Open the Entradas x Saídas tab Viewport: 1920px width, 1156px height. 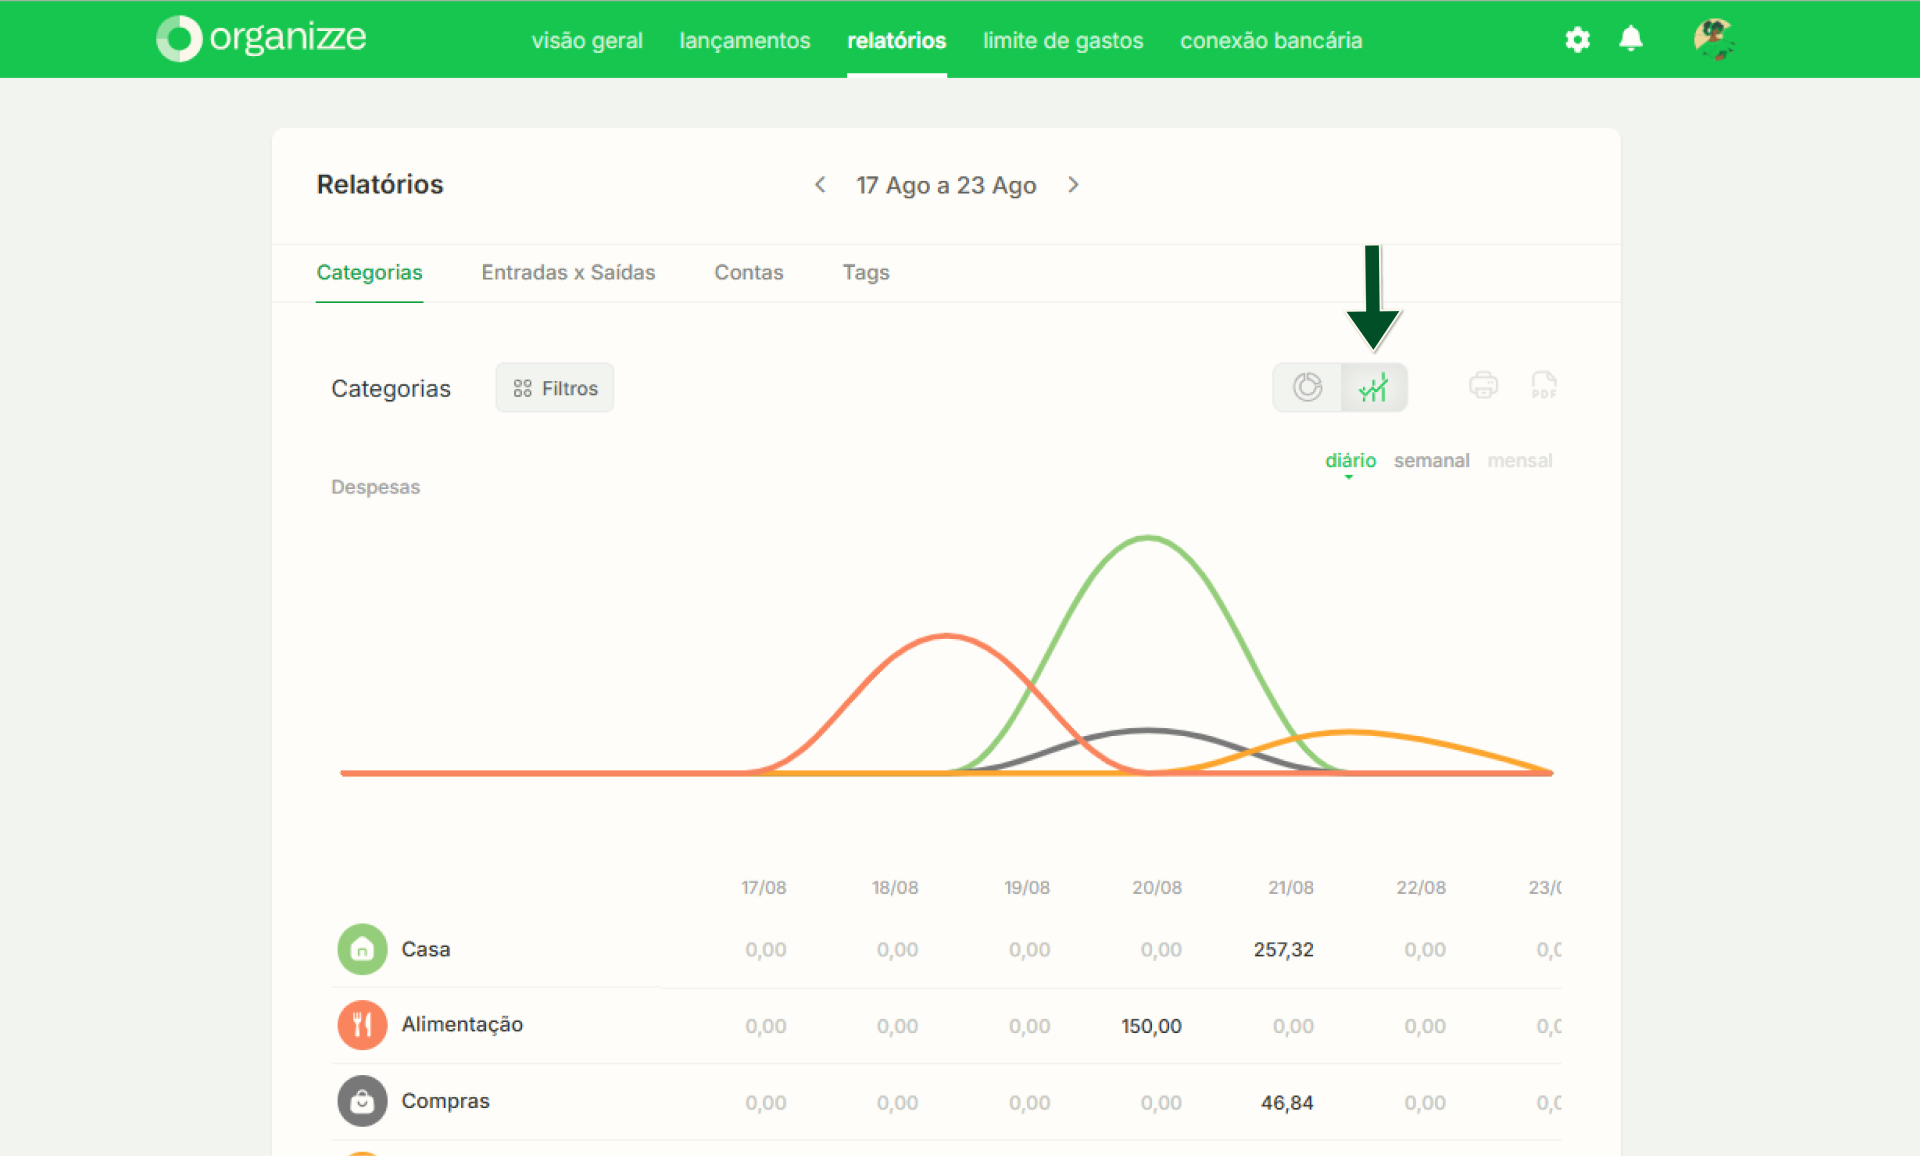[x=568, y=272]
